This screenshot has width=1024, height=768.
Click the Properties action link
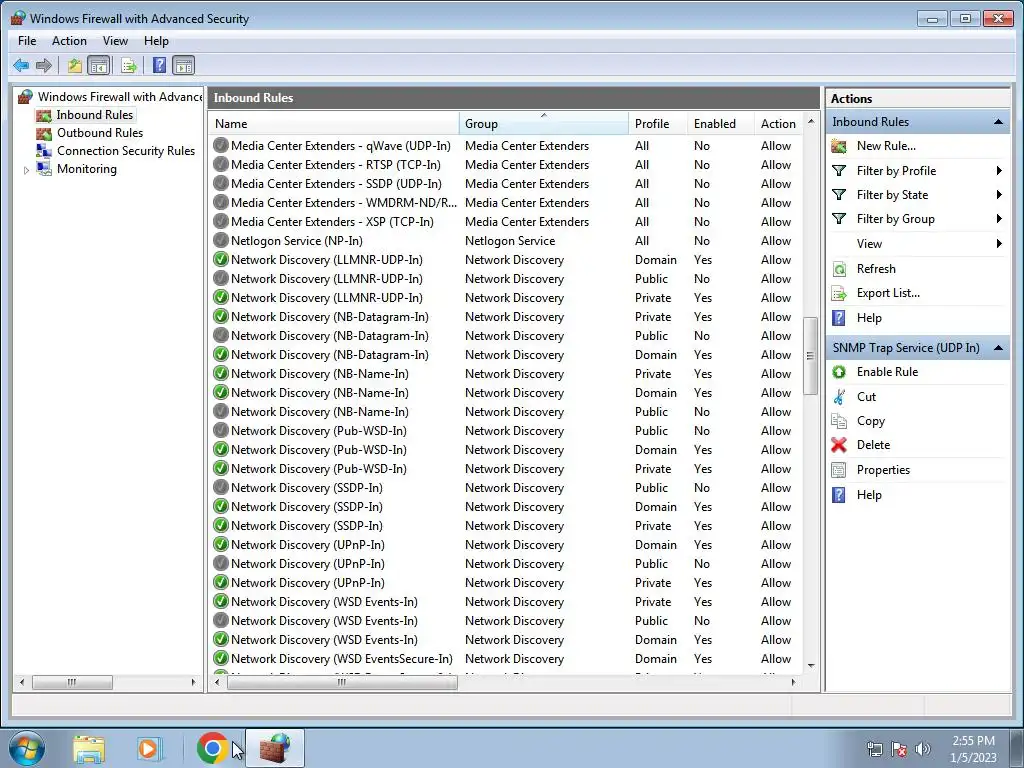click(883, 470)
